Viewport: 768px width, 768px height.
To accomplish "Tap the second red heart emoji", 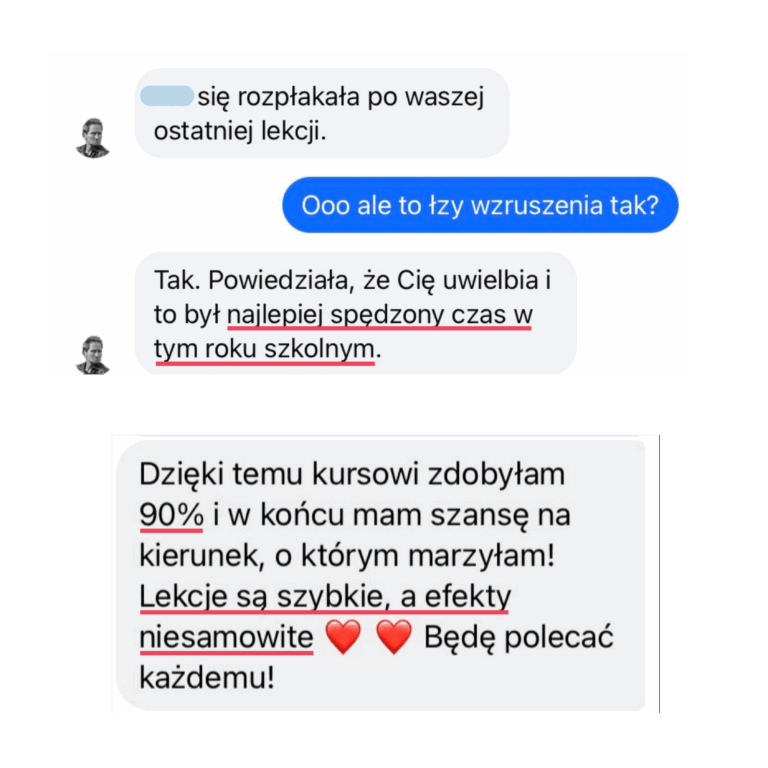I will (x=394, y=636).
